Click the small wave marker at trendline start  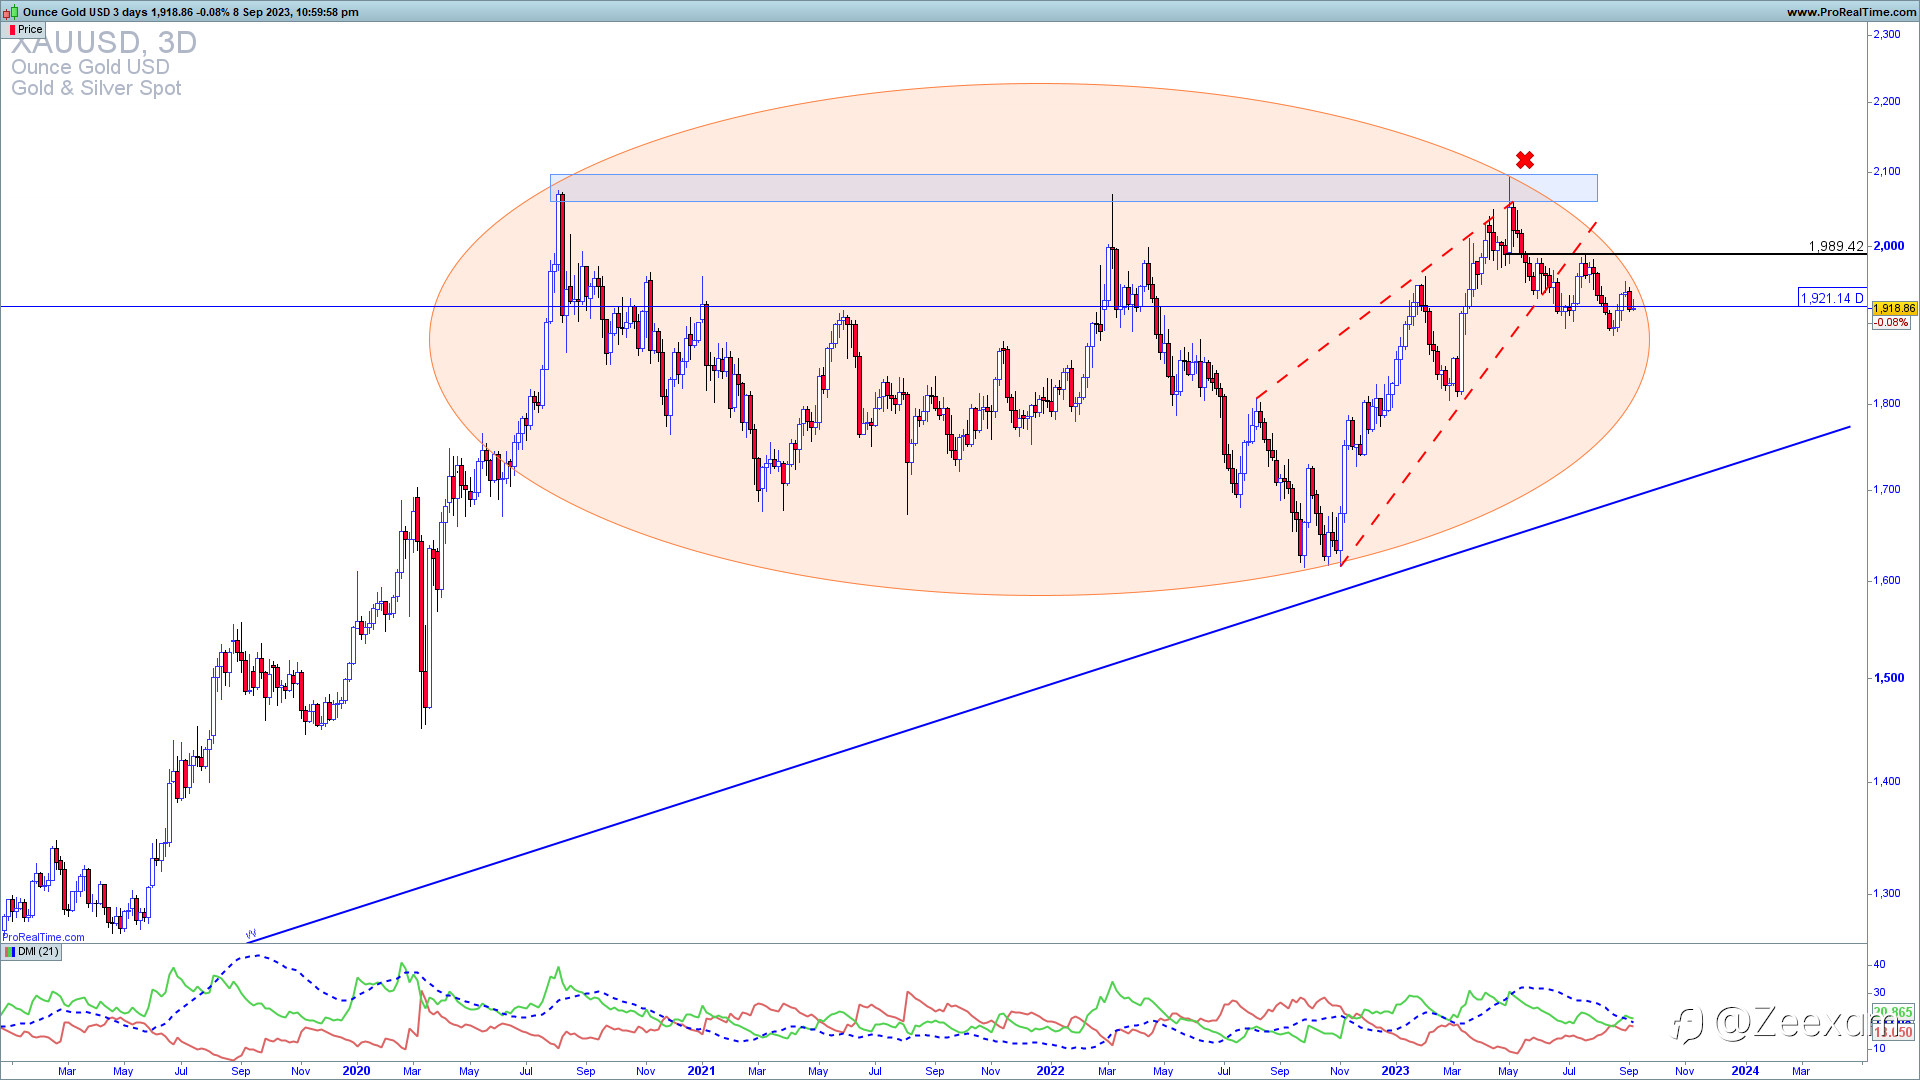pyautogui.click(x=251, y=935)
